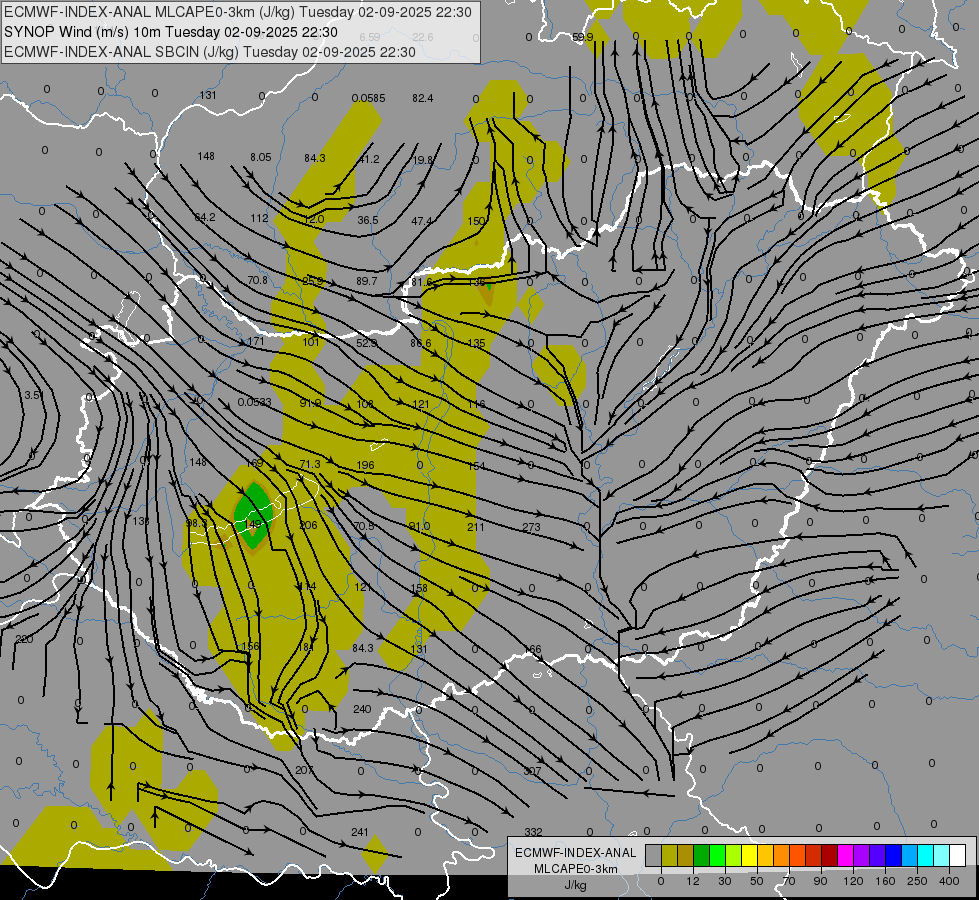Viewport: 979px width, 900px height.
Task: Select the SYNOP Wind 10m title line
Action: point(170,32)
